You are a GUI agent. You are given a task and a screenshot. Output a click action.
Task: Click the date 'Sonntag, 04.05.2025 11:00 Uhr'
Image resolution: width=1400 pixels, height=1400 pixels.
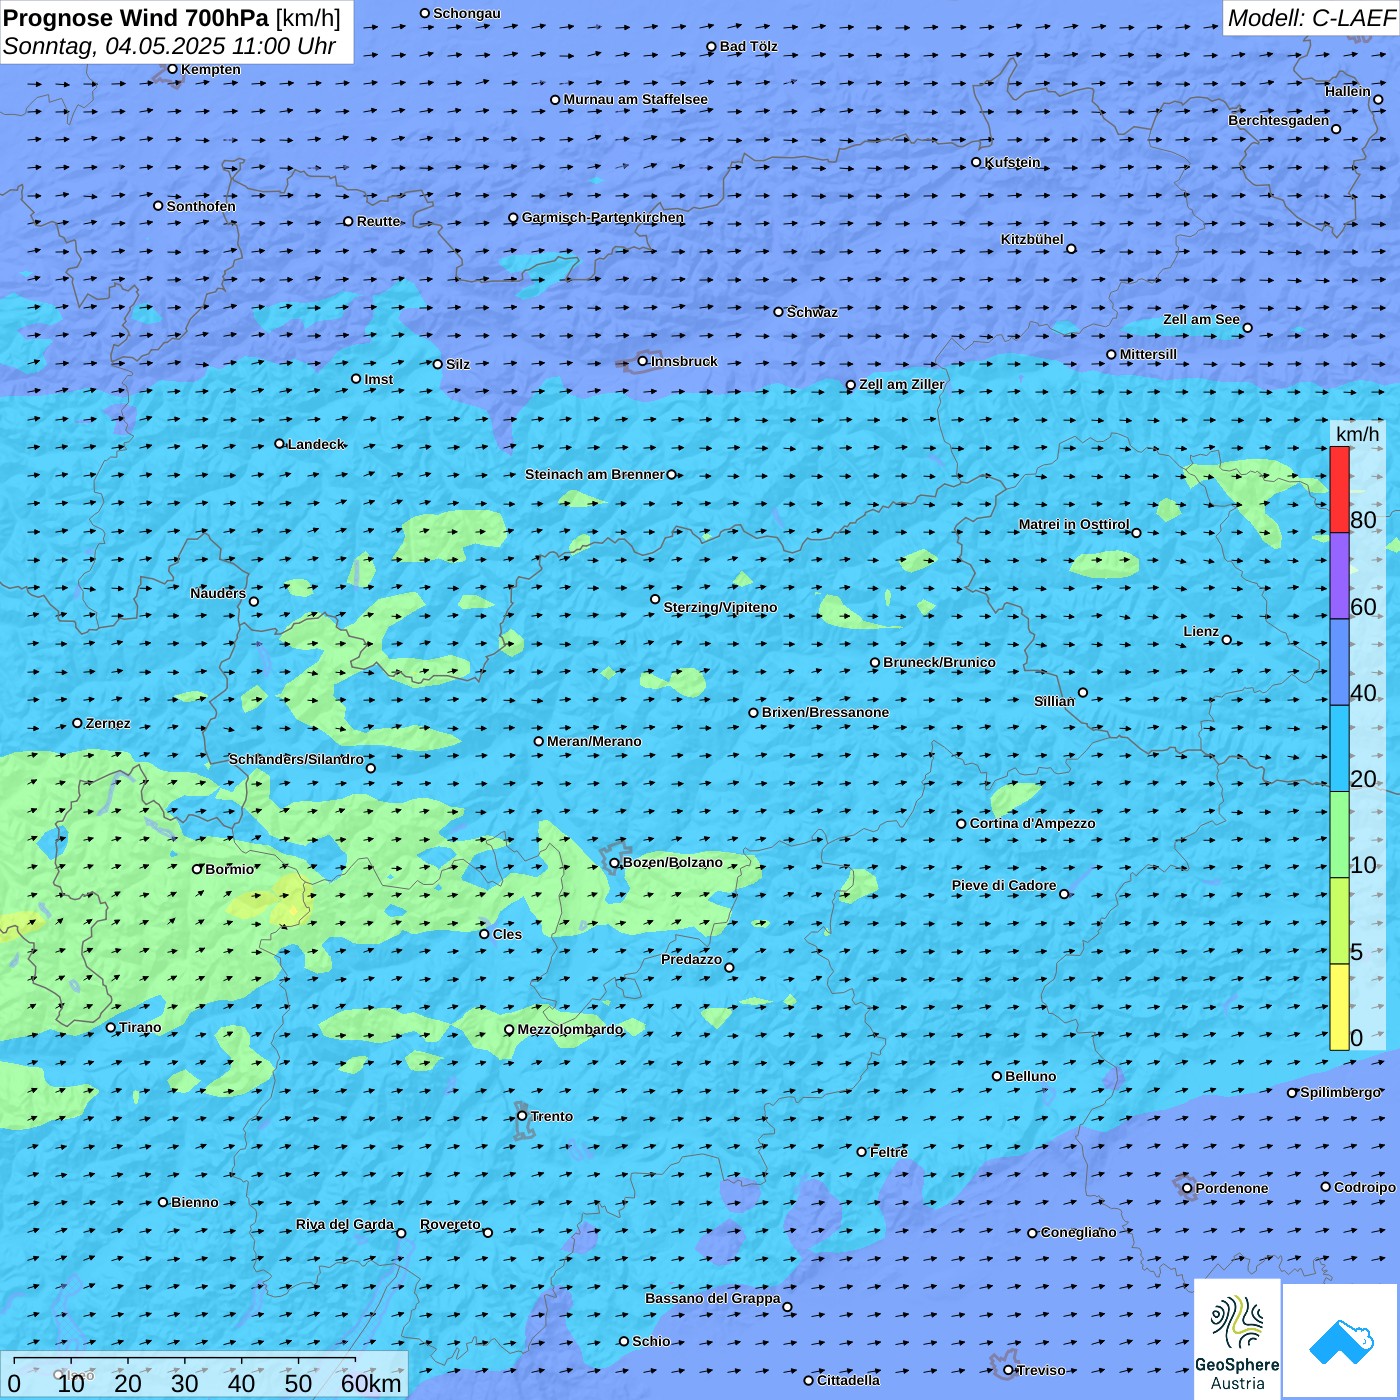pyautogui.click(x=169, y=46)
